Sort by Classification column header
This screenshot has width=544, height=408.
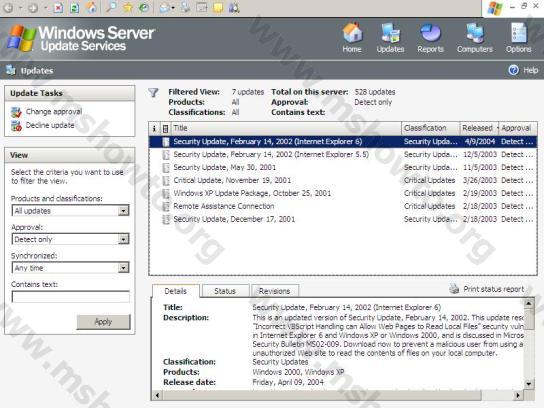point(431,128)
